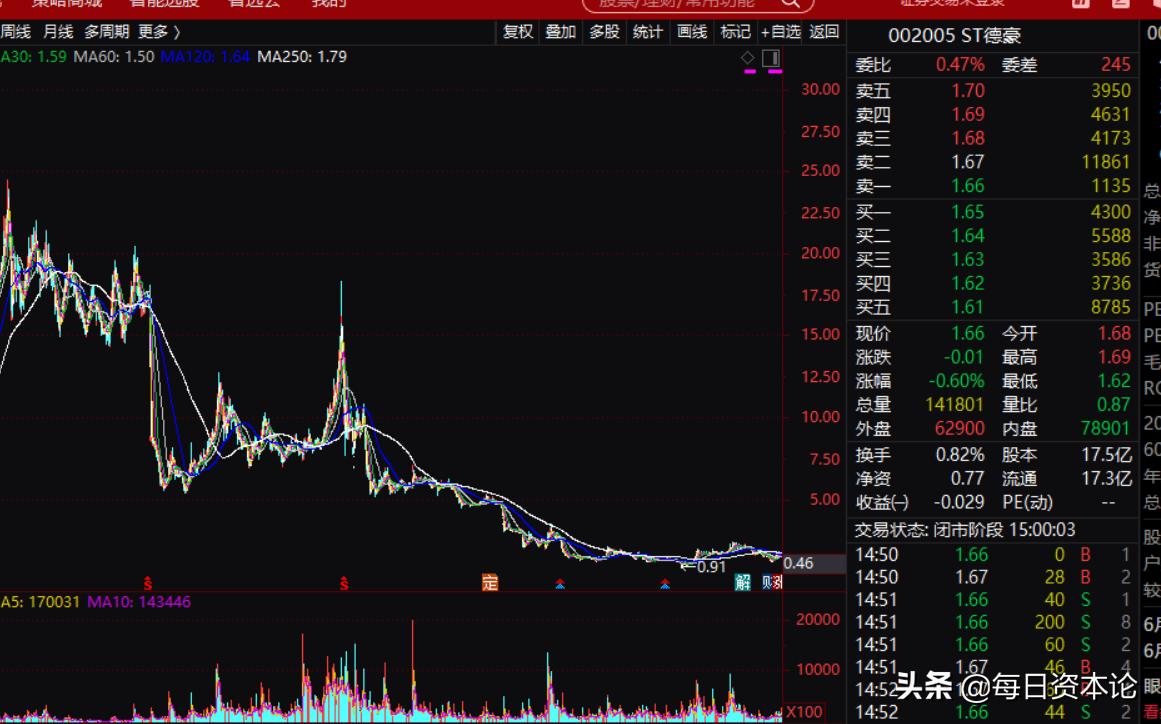The width and height of the screenshot is (1161, 724).
Task: Click the MA250: 1.79 indicator label
Action: point(301,56)
